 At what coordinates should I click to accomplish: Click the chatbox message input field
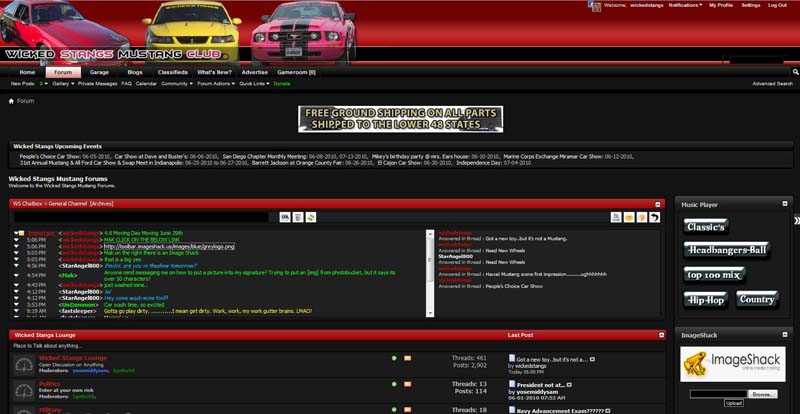click(141, 217)
